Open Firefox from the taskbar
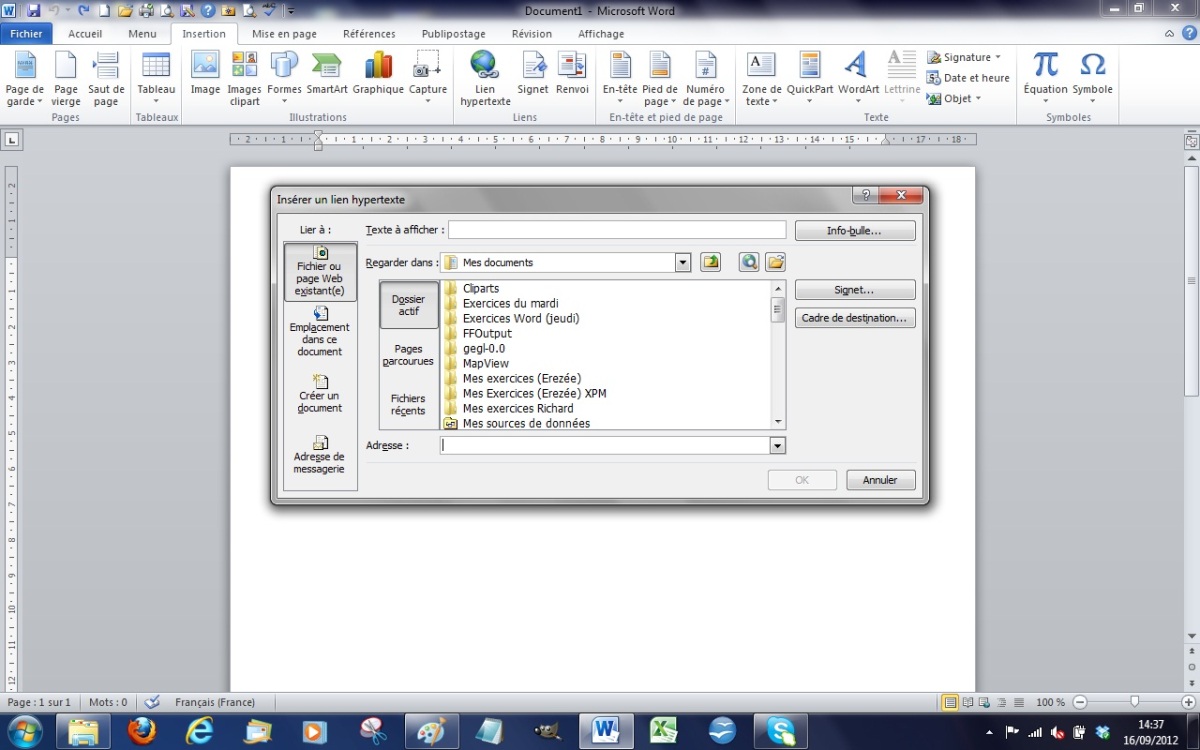 click(143, 731)
